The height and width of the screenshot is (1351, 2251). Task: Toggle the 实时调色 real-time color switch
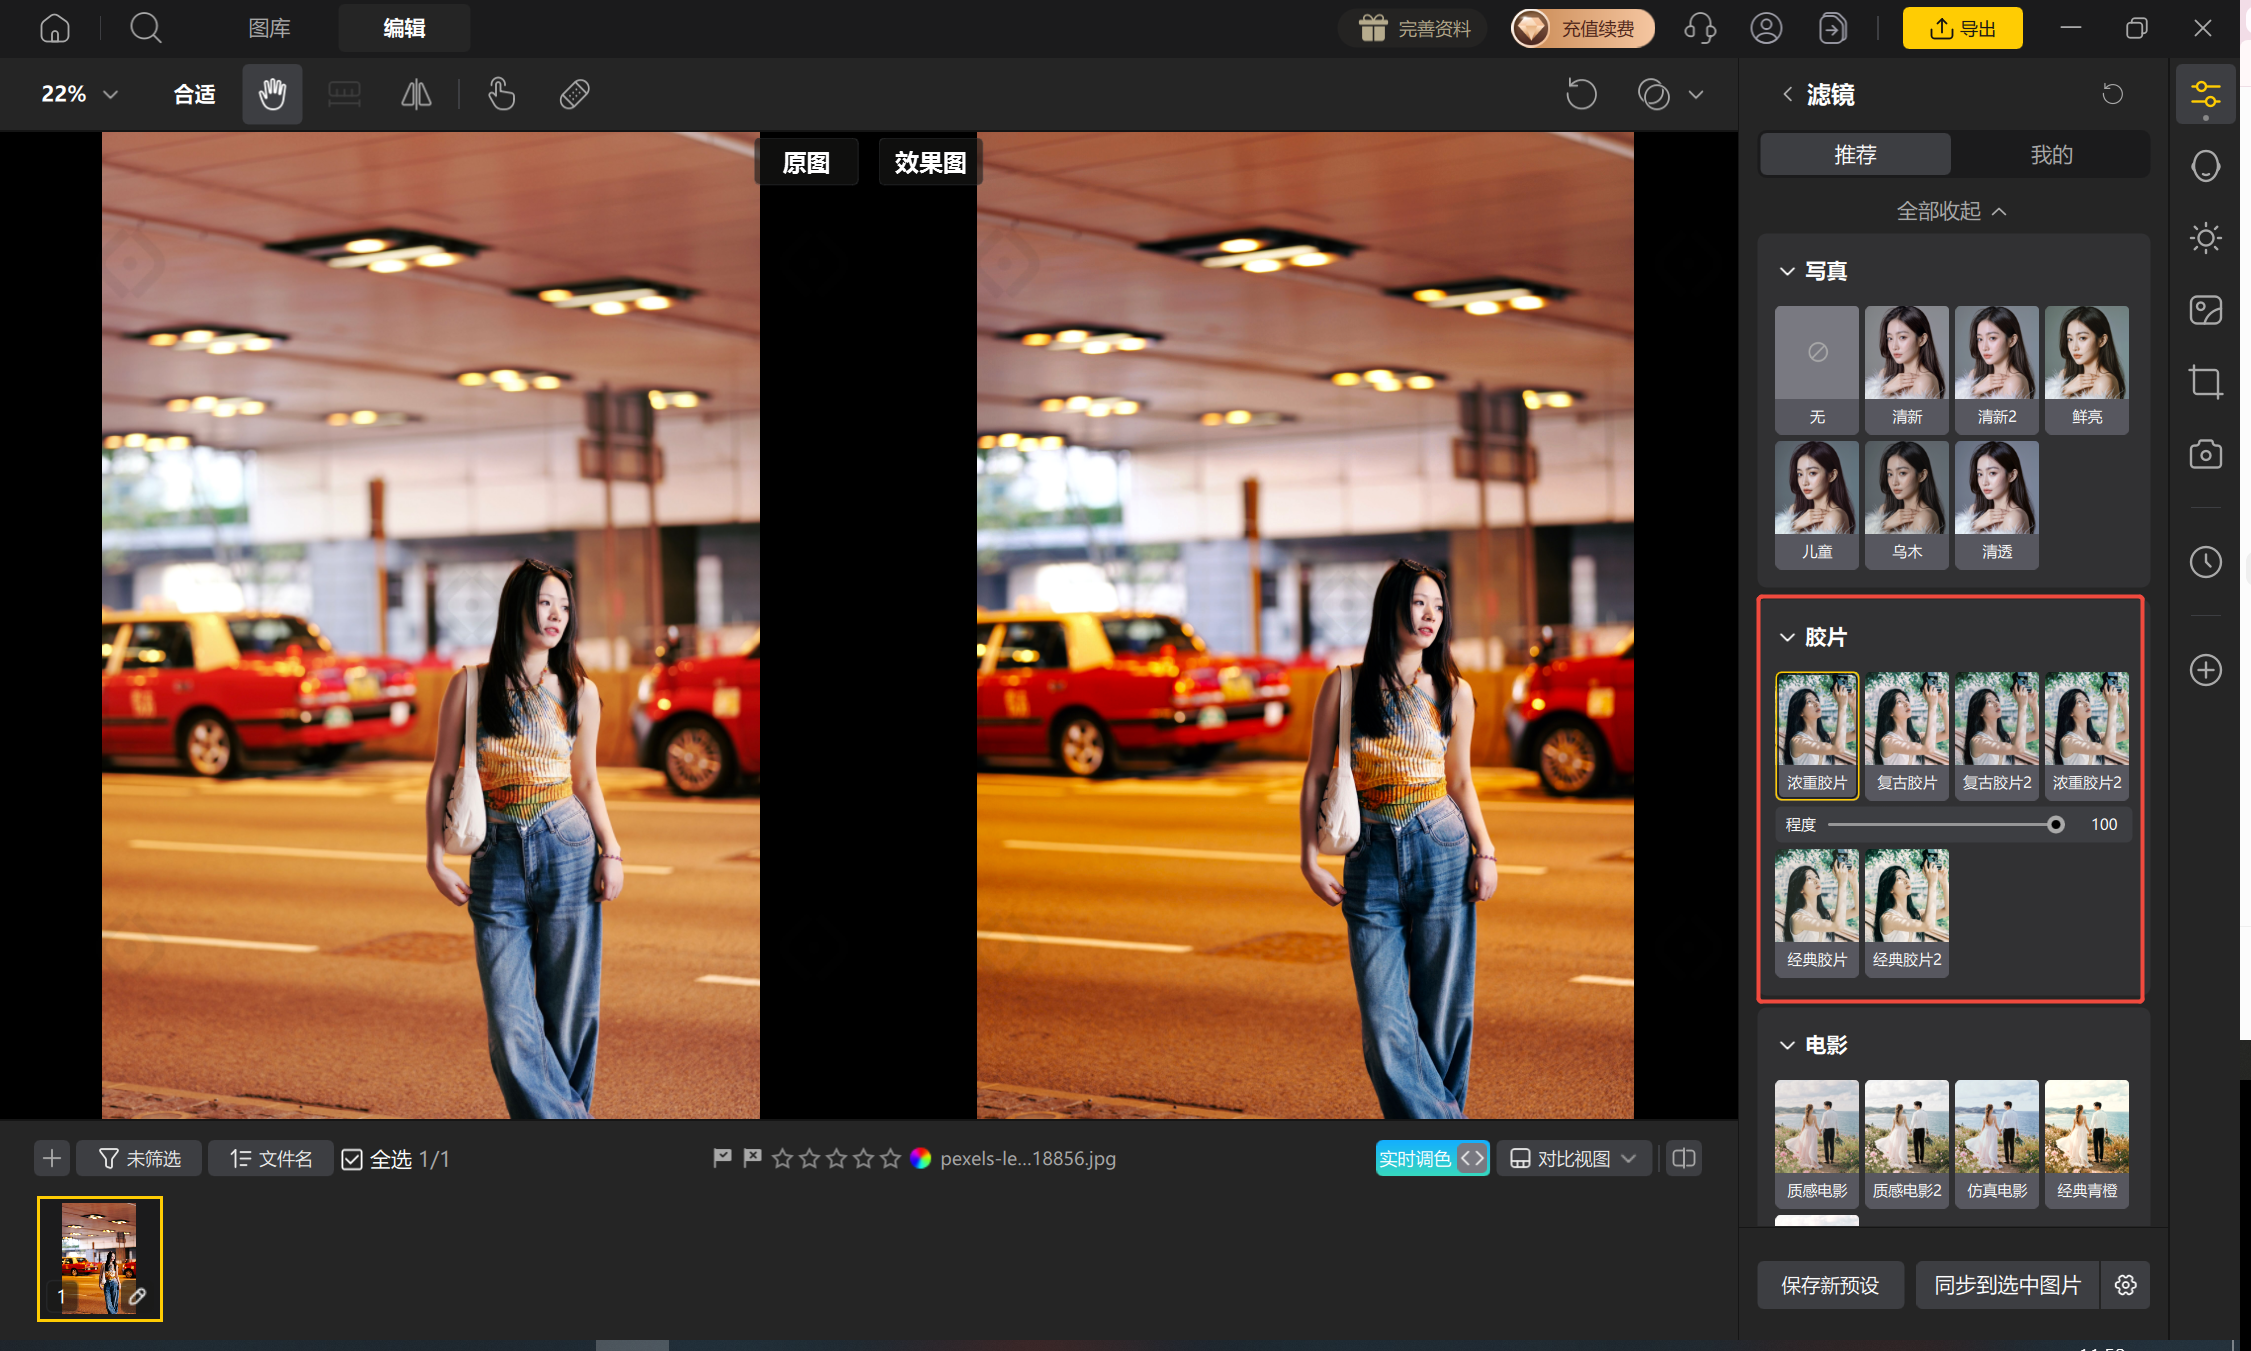[x=1432, y=1158]
